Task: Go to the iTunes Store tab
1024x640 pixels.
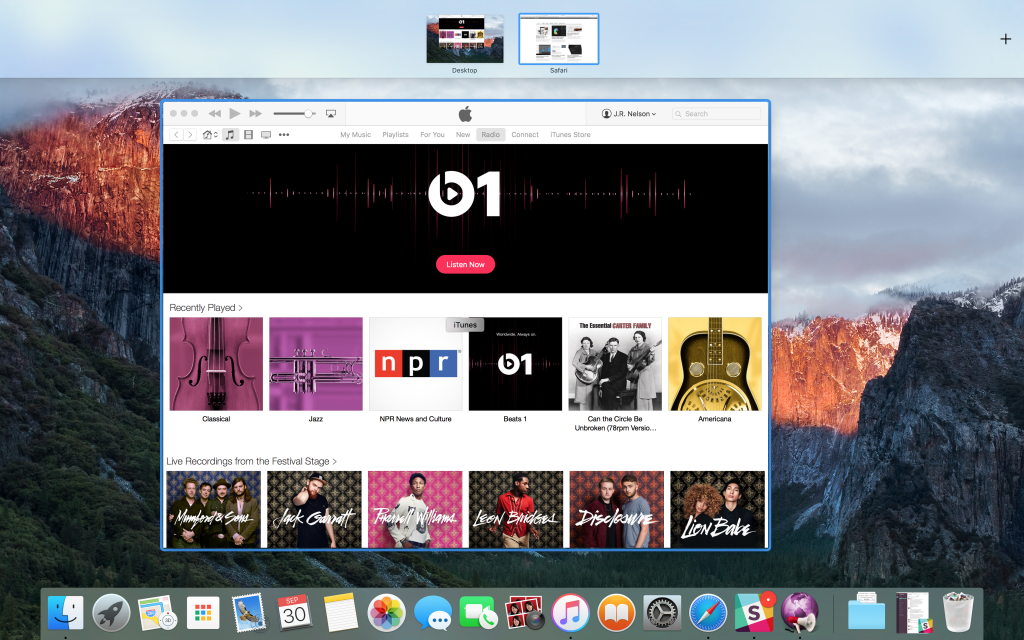Action: [570, 135]
